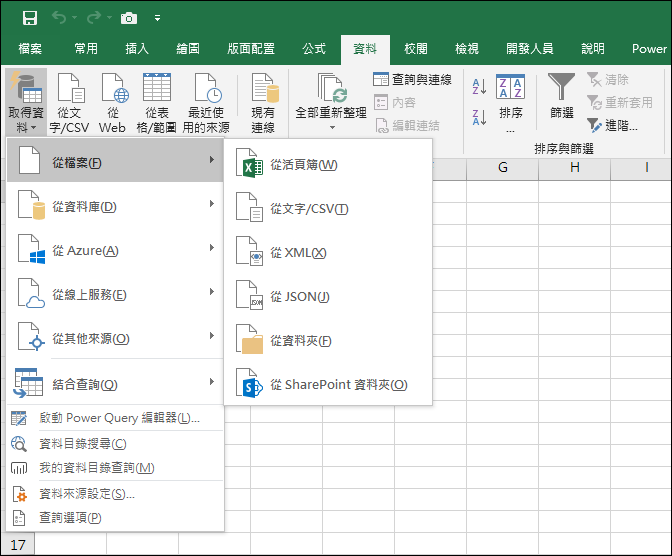Open 資料來源設定(S) menu entry
The image size is (672, 556).
(x=115, y=494)
